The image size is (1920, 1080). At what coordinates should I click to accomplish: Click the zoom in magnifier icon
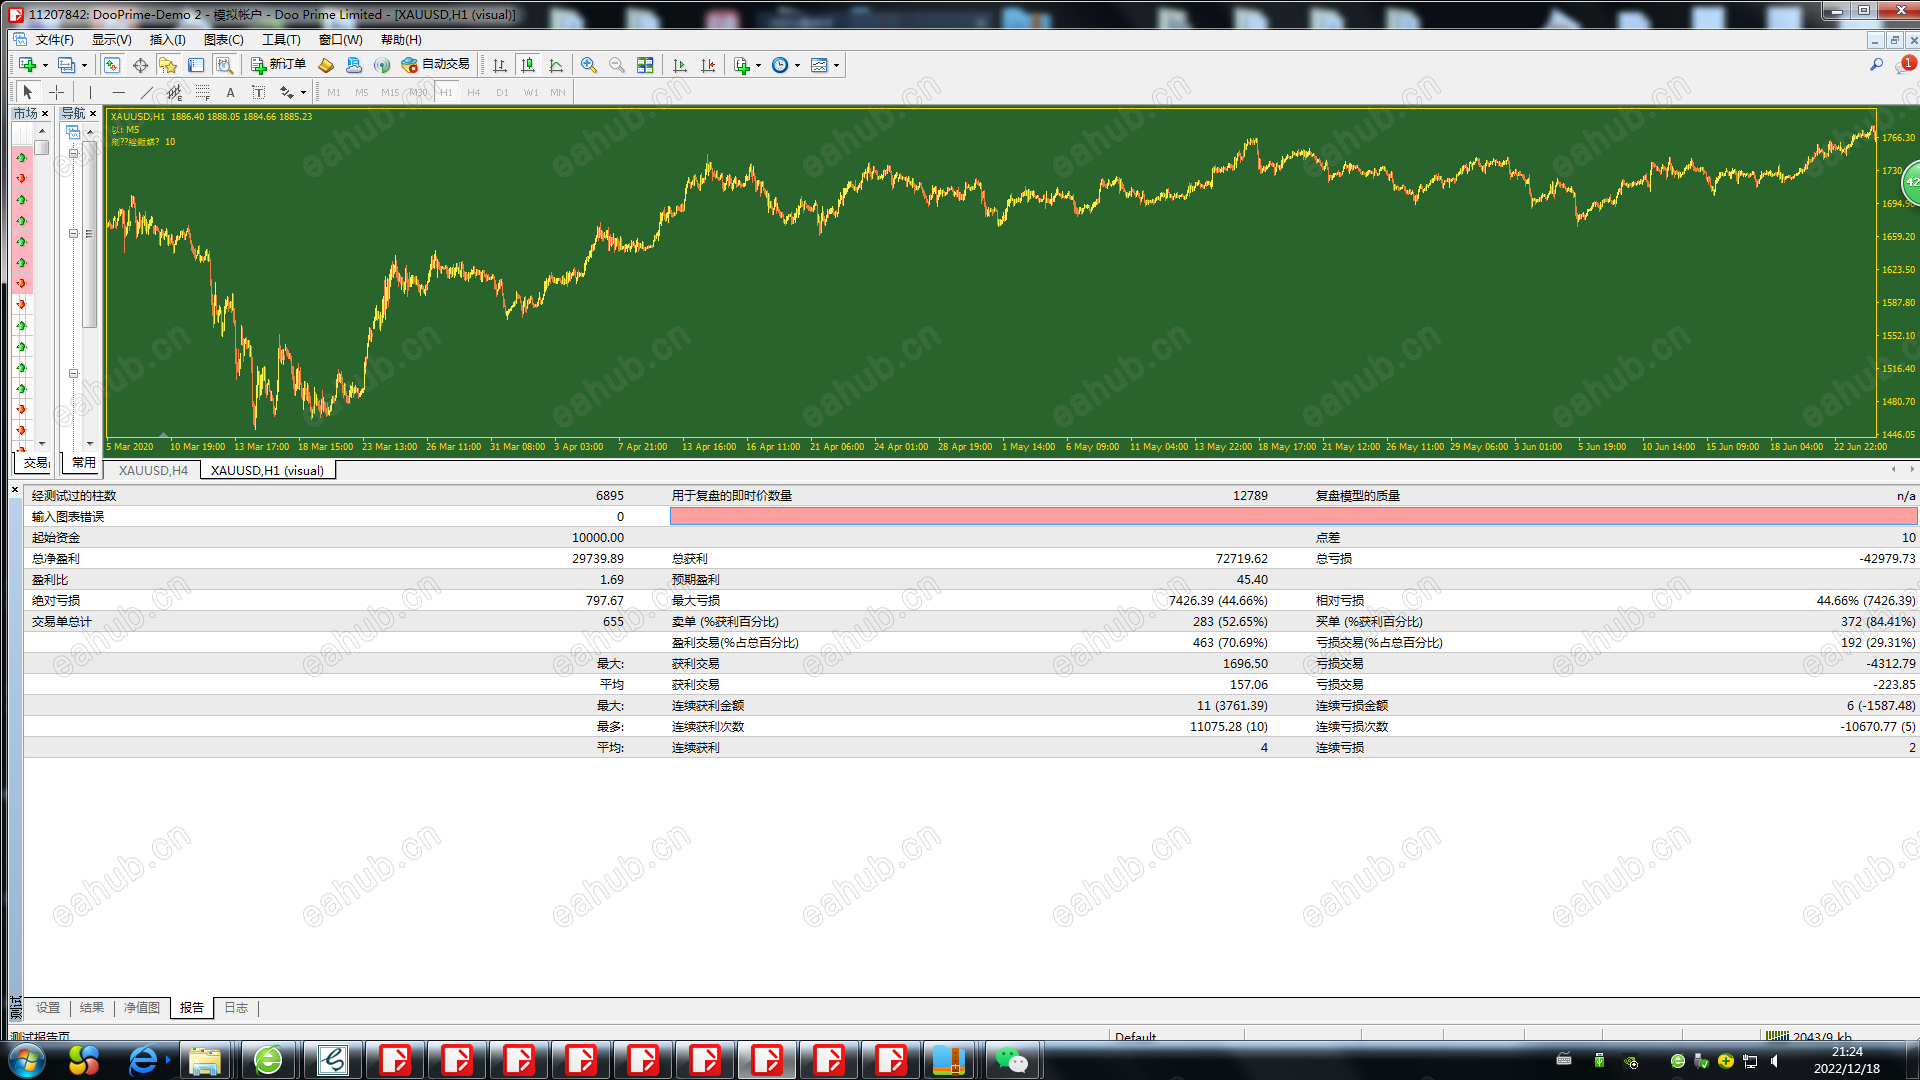point(589,65)
